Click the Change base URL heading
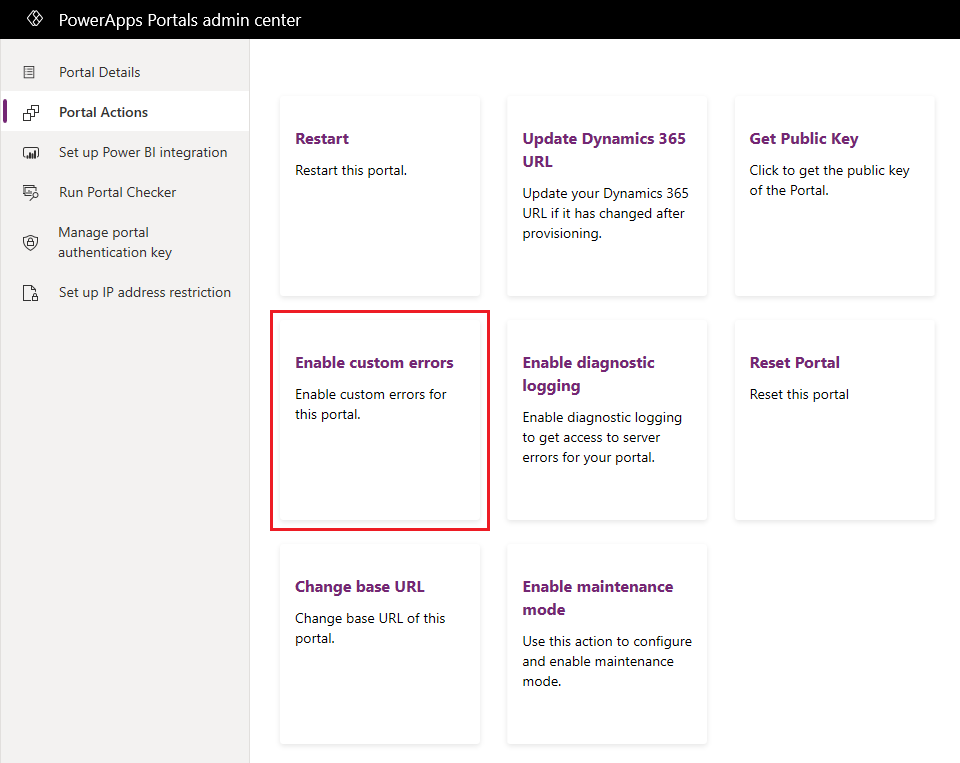Viewport: 960px width, 763px height. click(x=359, y=587)
